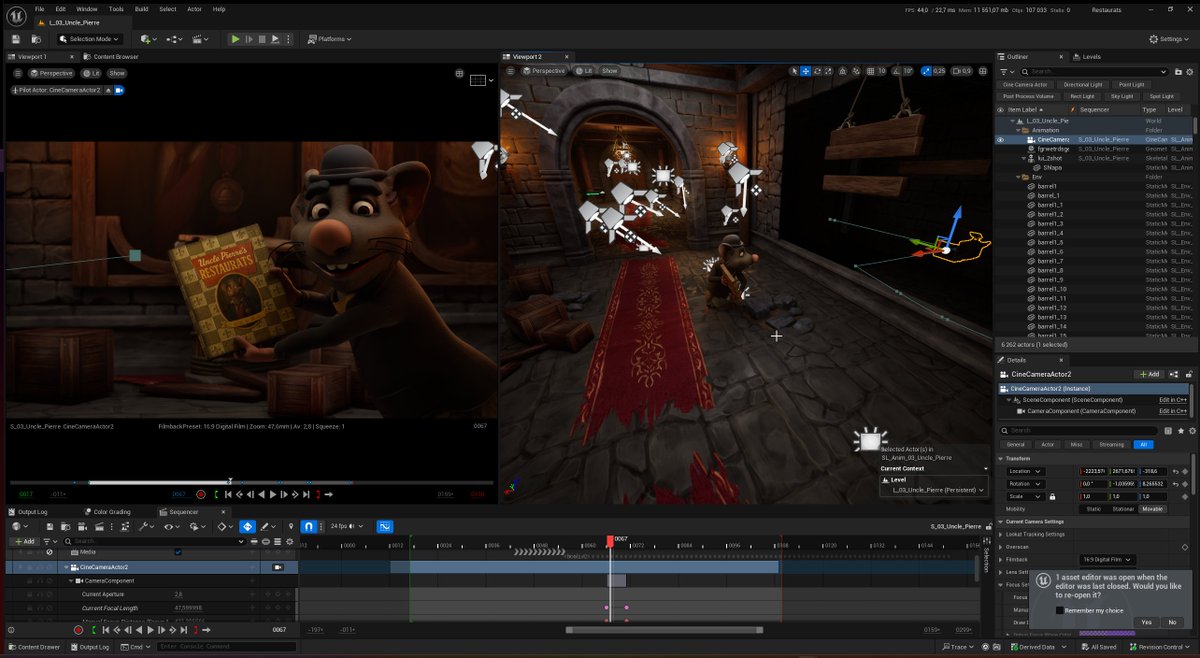
Task: Toggle rotation snapping angle icon in Viewport 2
Action: click(x=898, y=71)
